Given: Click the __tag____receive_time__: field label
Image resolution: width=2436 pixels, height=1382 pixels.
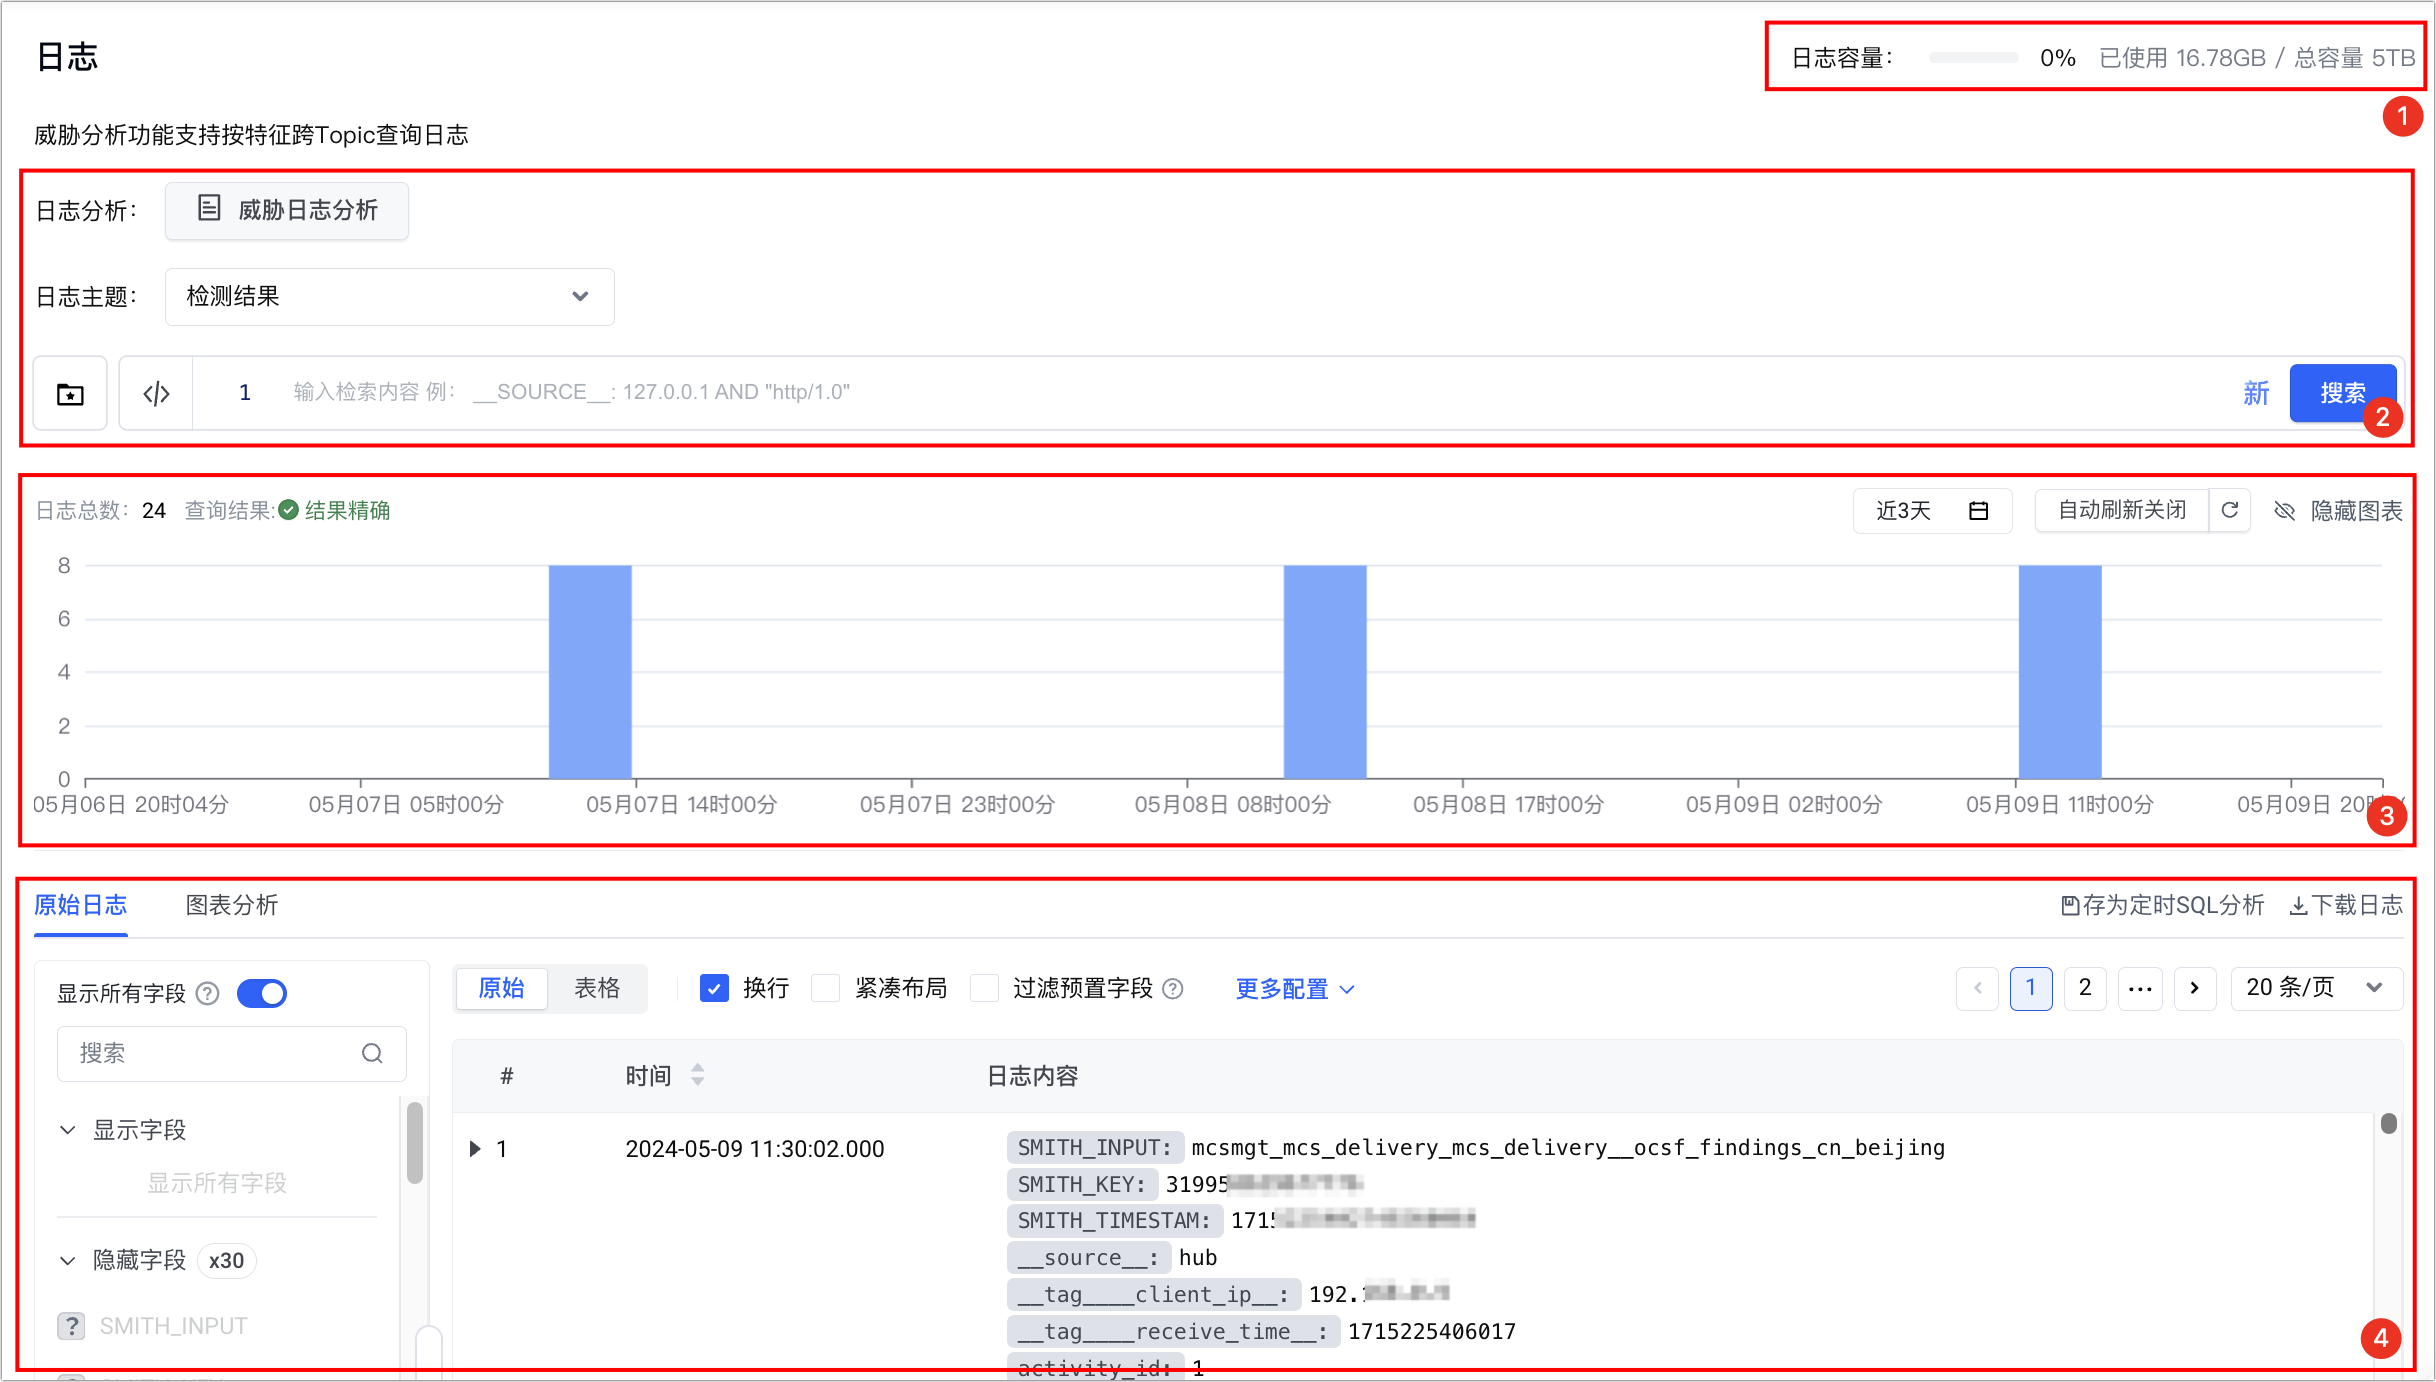Looking at the screenshot, I should (1173, 1331).
